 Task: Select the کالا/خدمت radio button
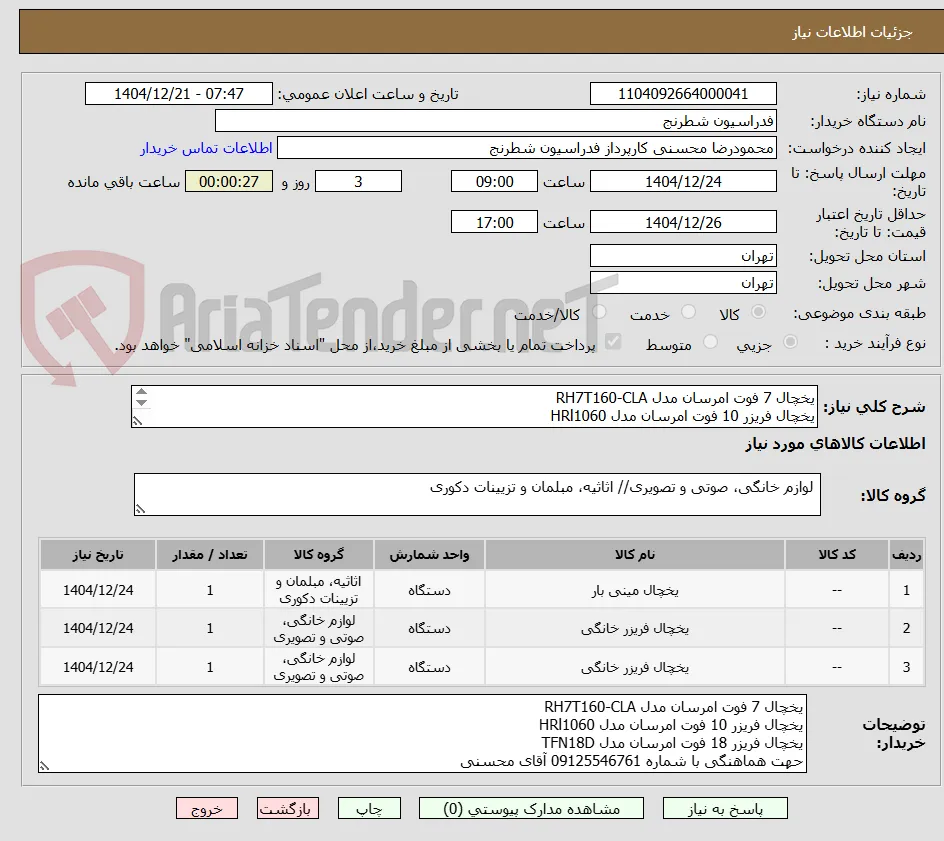coord(600,312)
